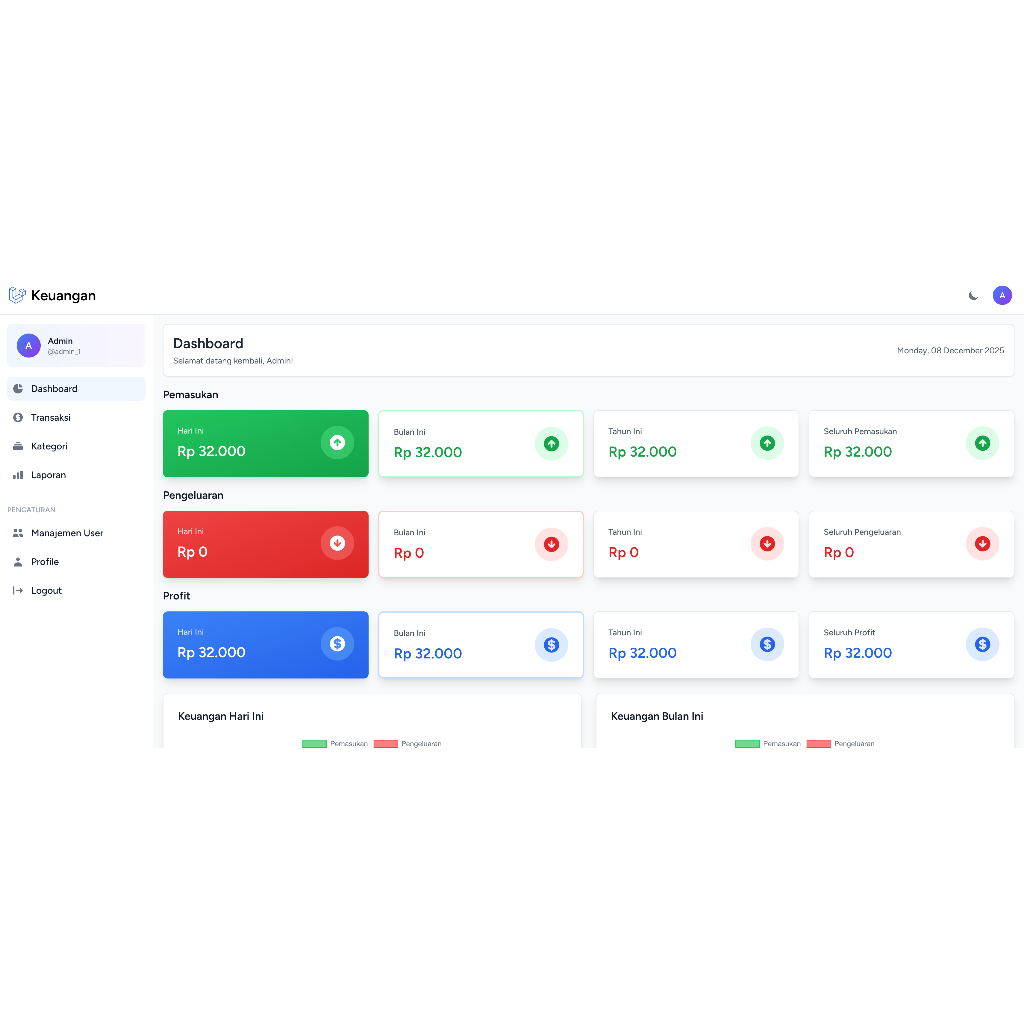Click dollar icon on Seluruh Profit card
The image size is (1024, 1024).
(x=982, y=645)
